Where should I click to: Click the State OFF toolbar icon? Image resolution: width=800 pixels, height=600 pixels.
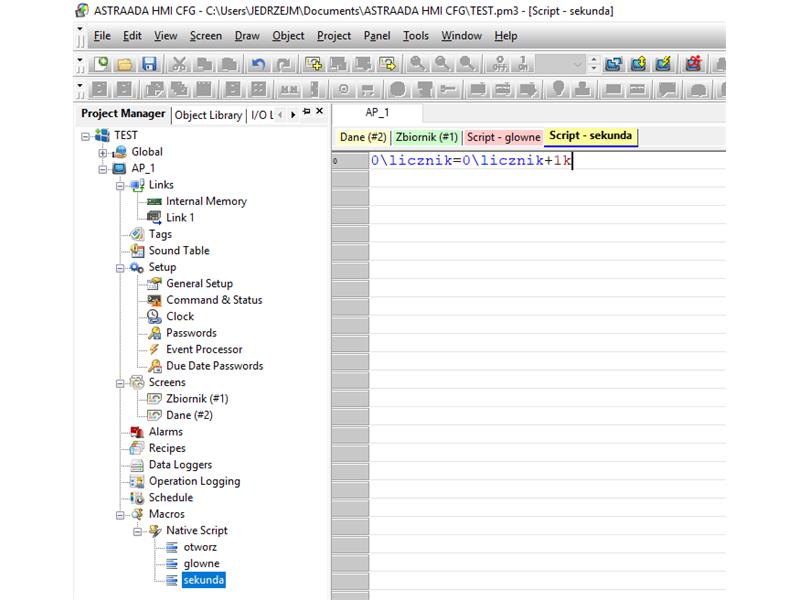[499, 64]
